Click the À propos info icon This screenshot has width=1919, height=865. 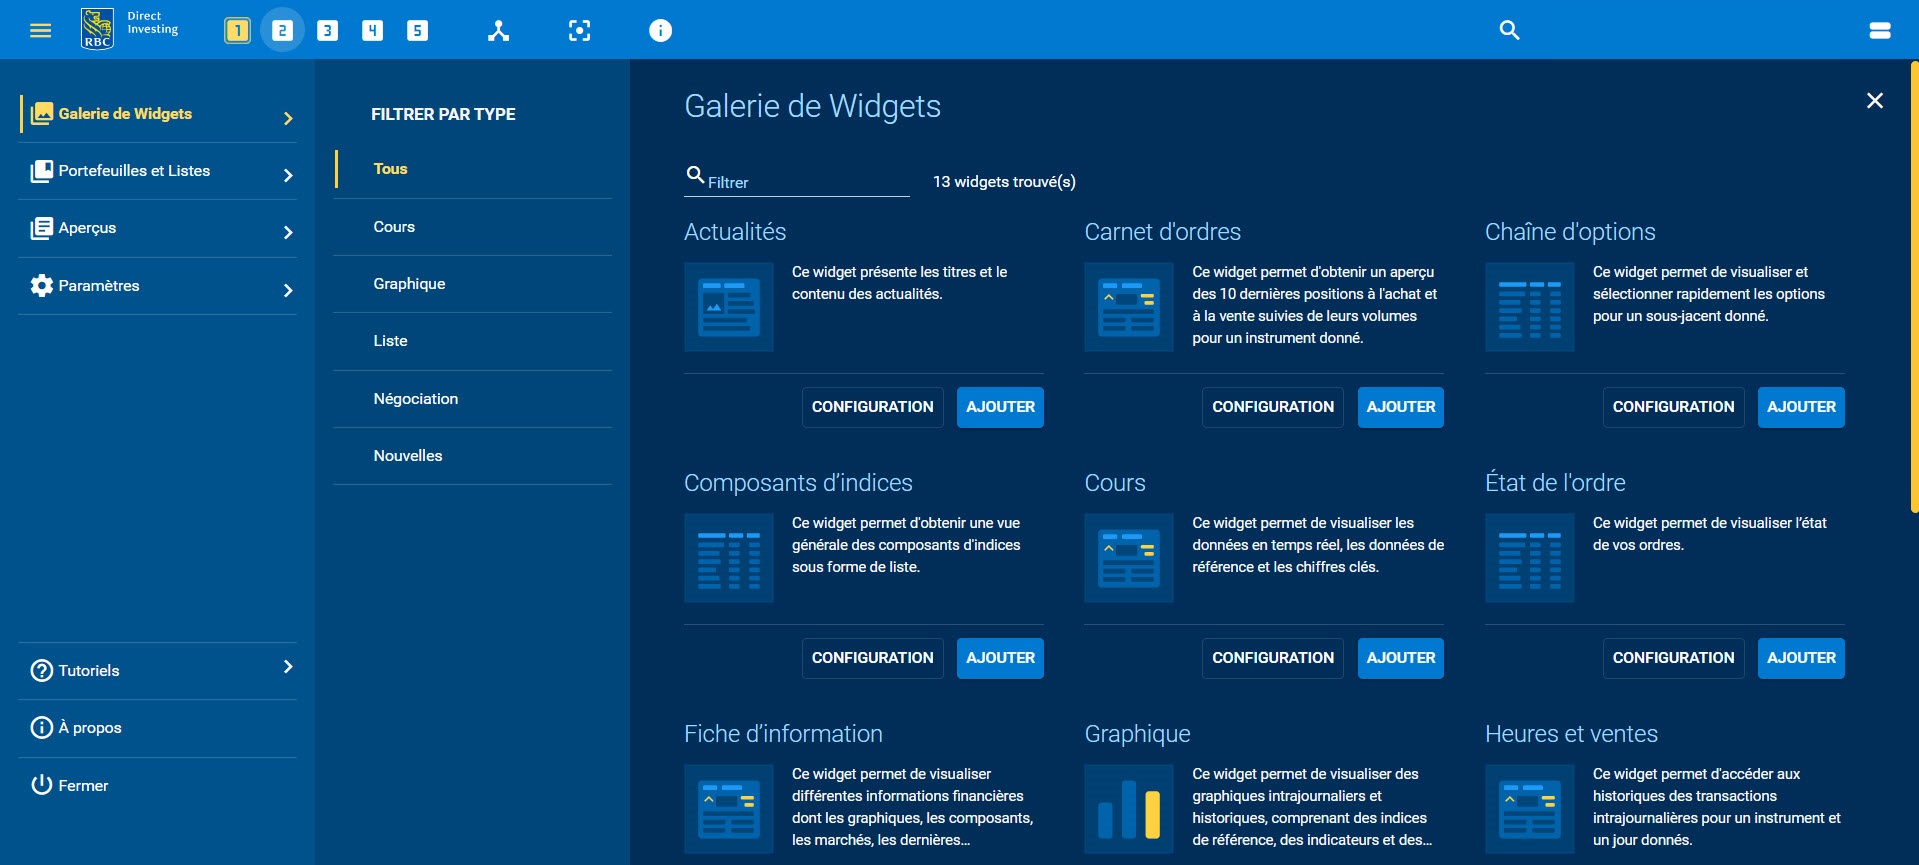(x=42, y=727)
